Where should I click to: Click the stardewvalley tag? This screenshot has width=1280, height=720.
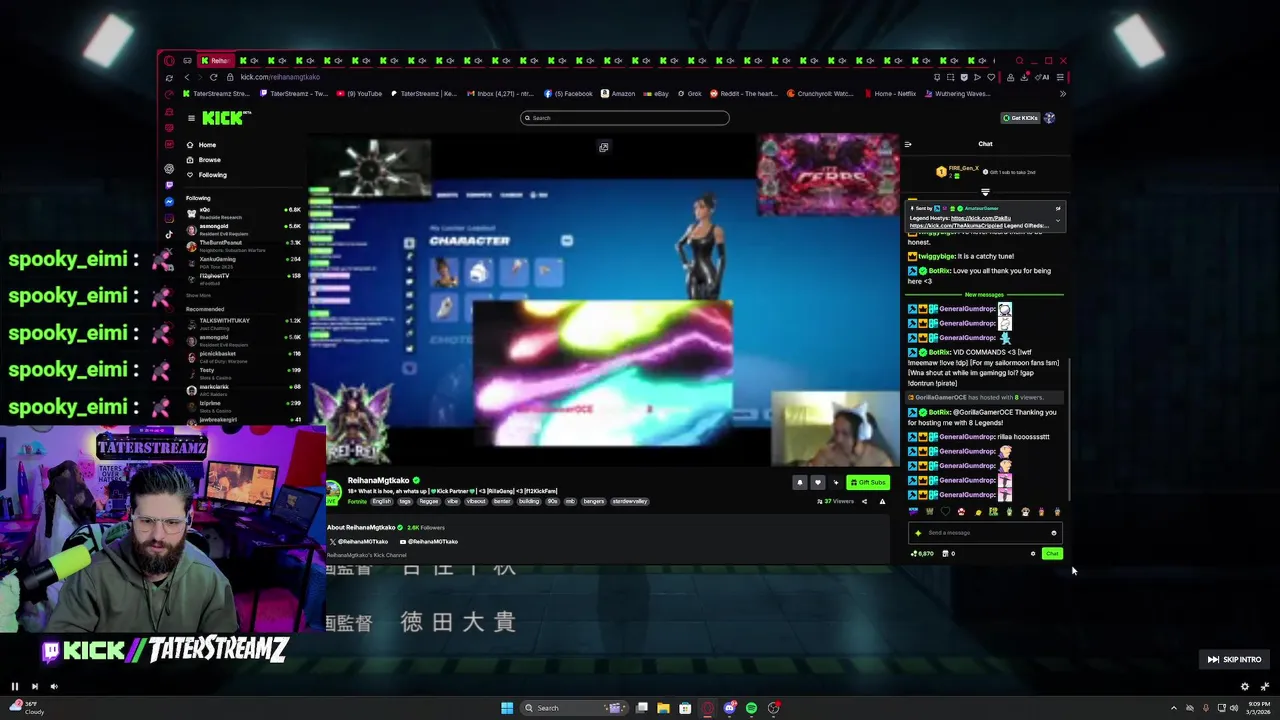[x=630, y=501]
